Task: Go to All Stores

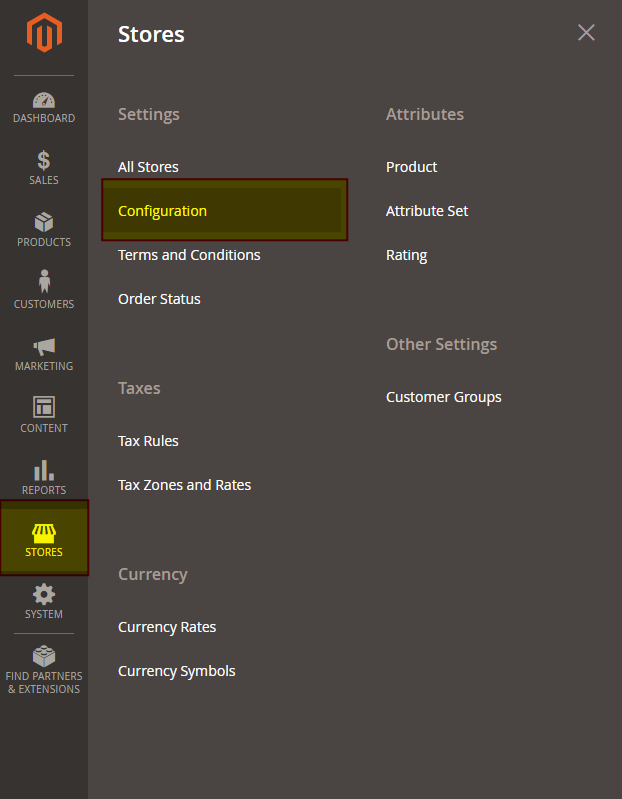Action: (x=148, y=167)
